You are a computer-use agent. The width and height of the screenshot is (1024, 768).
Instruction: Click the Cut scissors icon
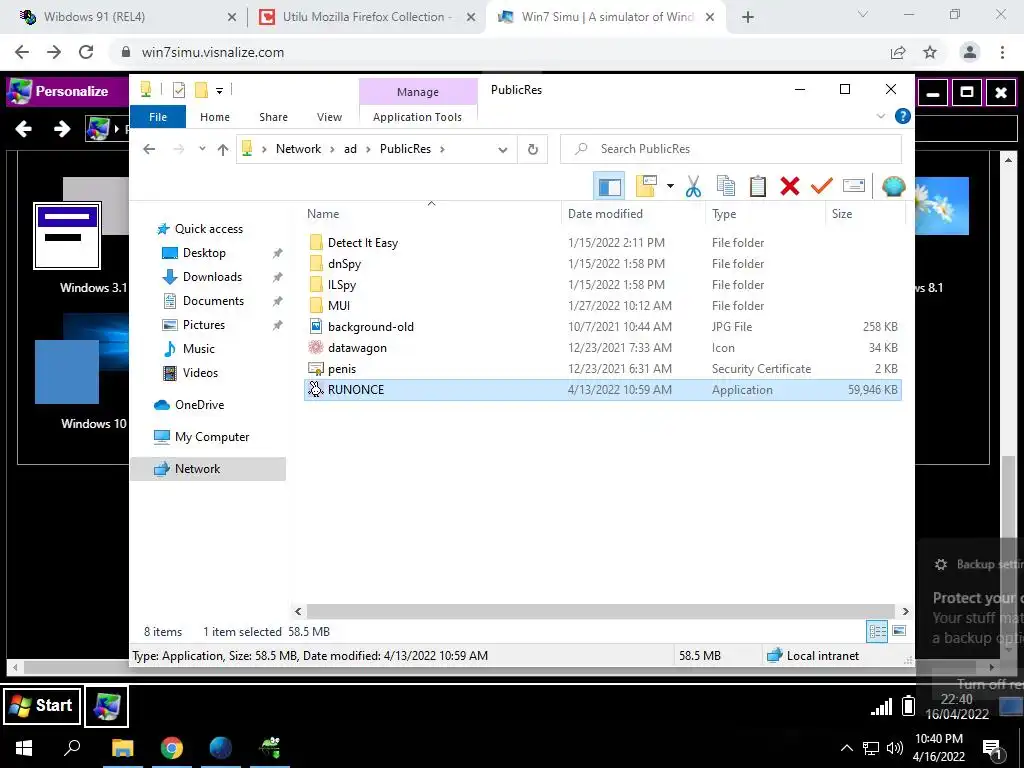[693, 186]
